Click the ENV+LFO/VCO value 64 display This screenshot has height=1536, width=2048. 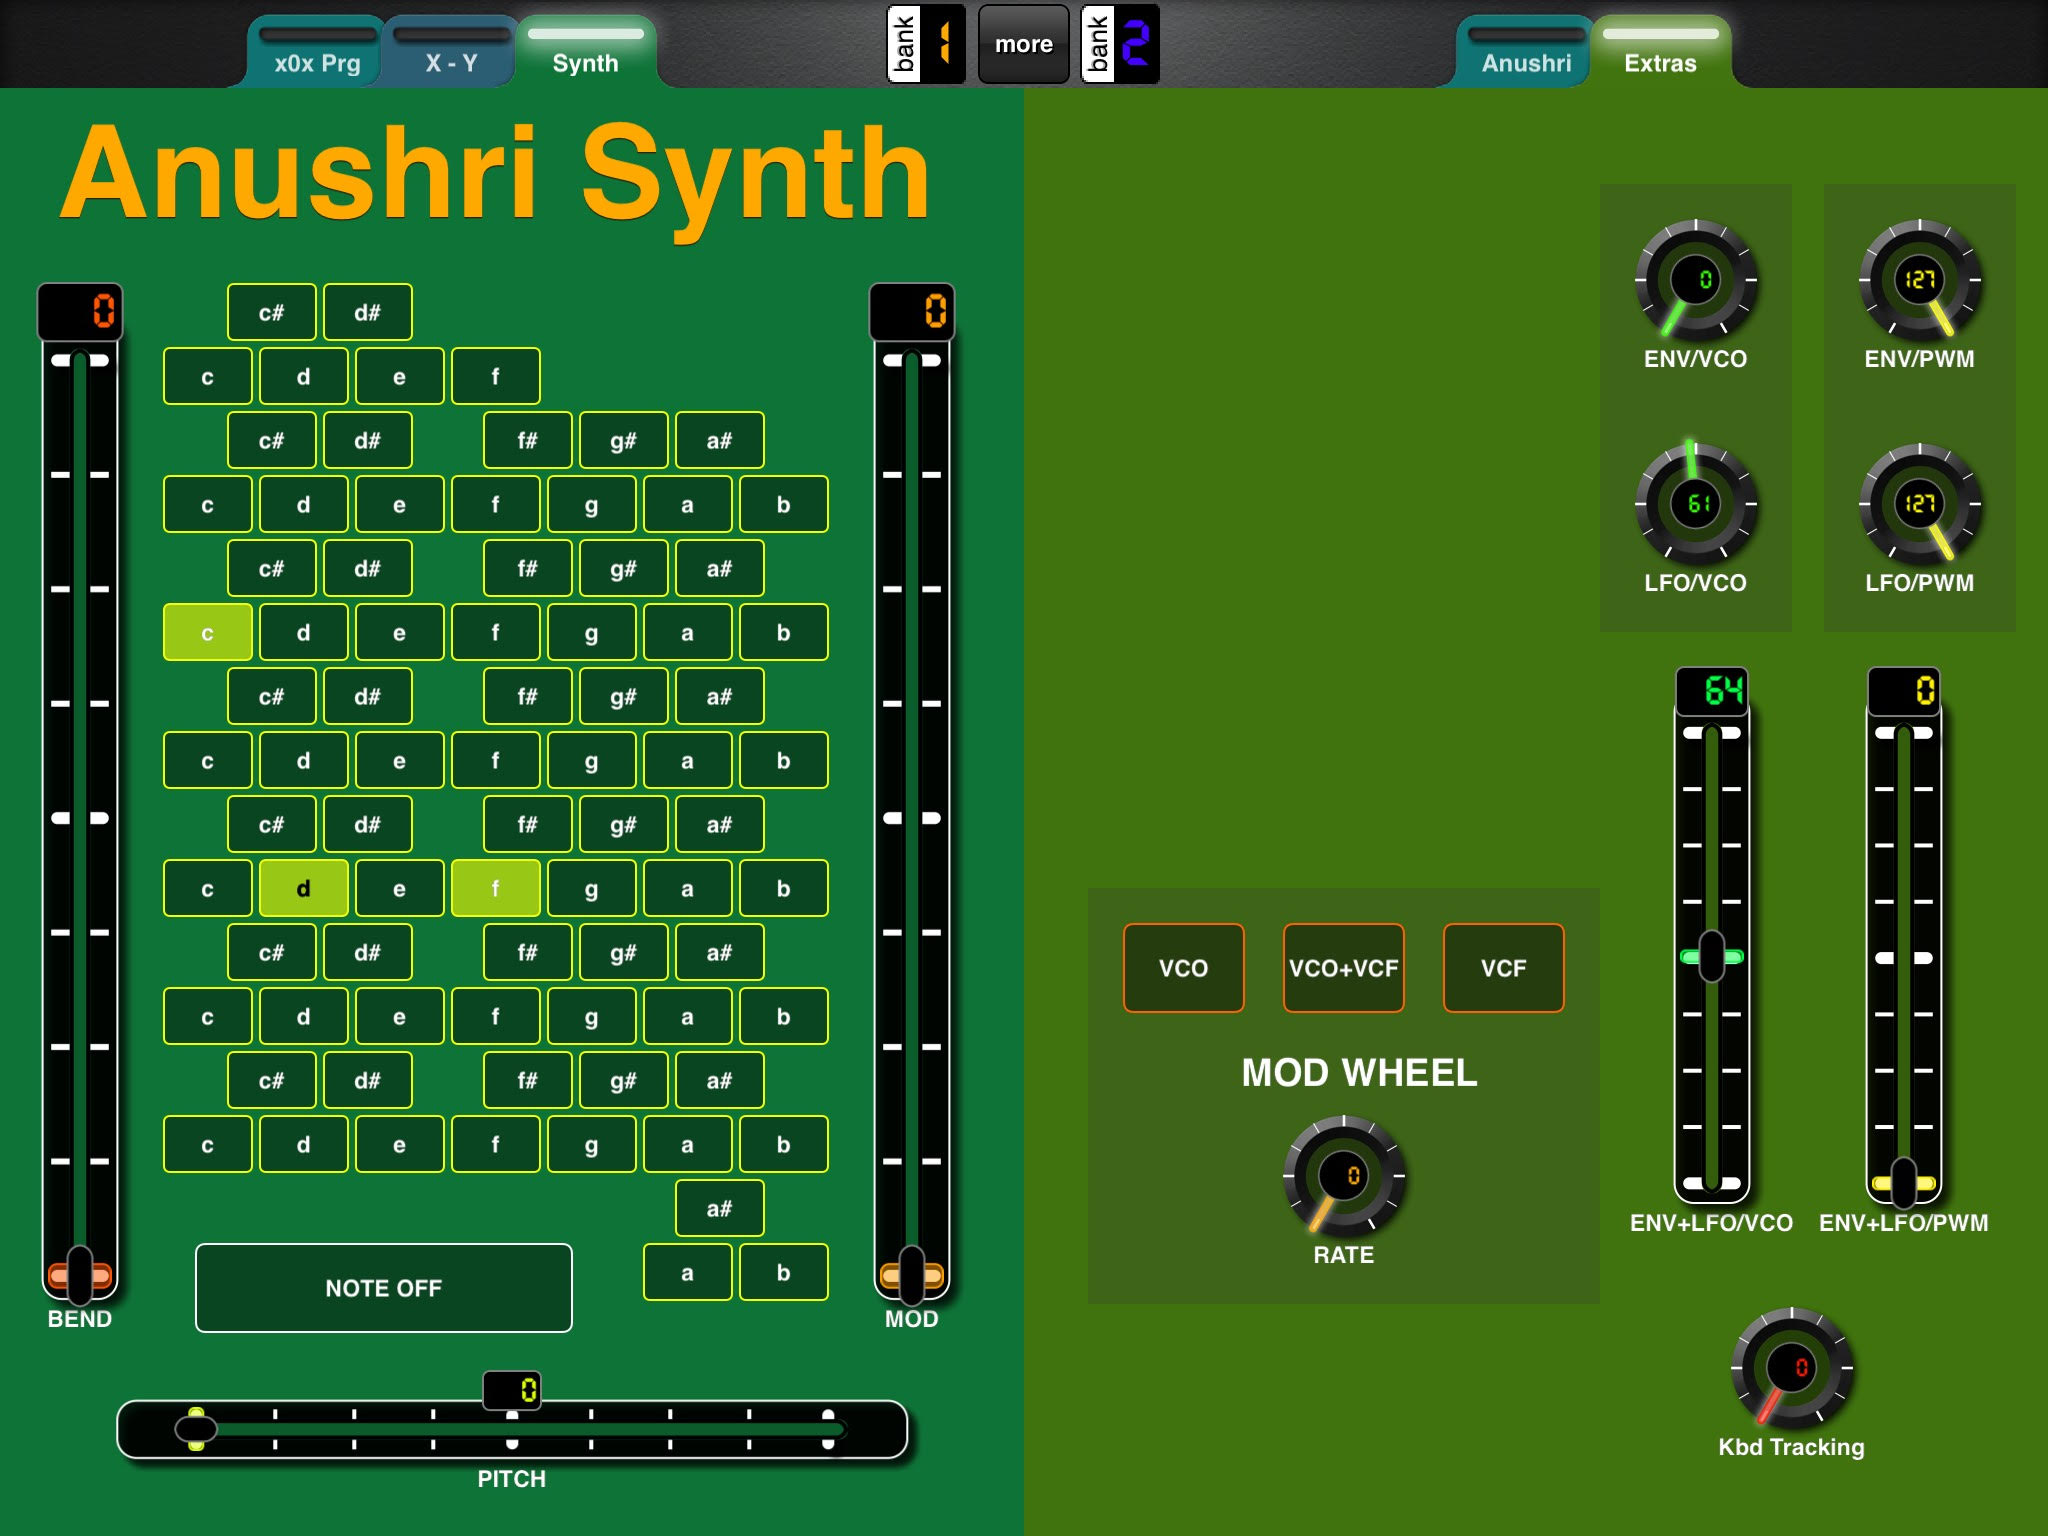pos(1712,691)
